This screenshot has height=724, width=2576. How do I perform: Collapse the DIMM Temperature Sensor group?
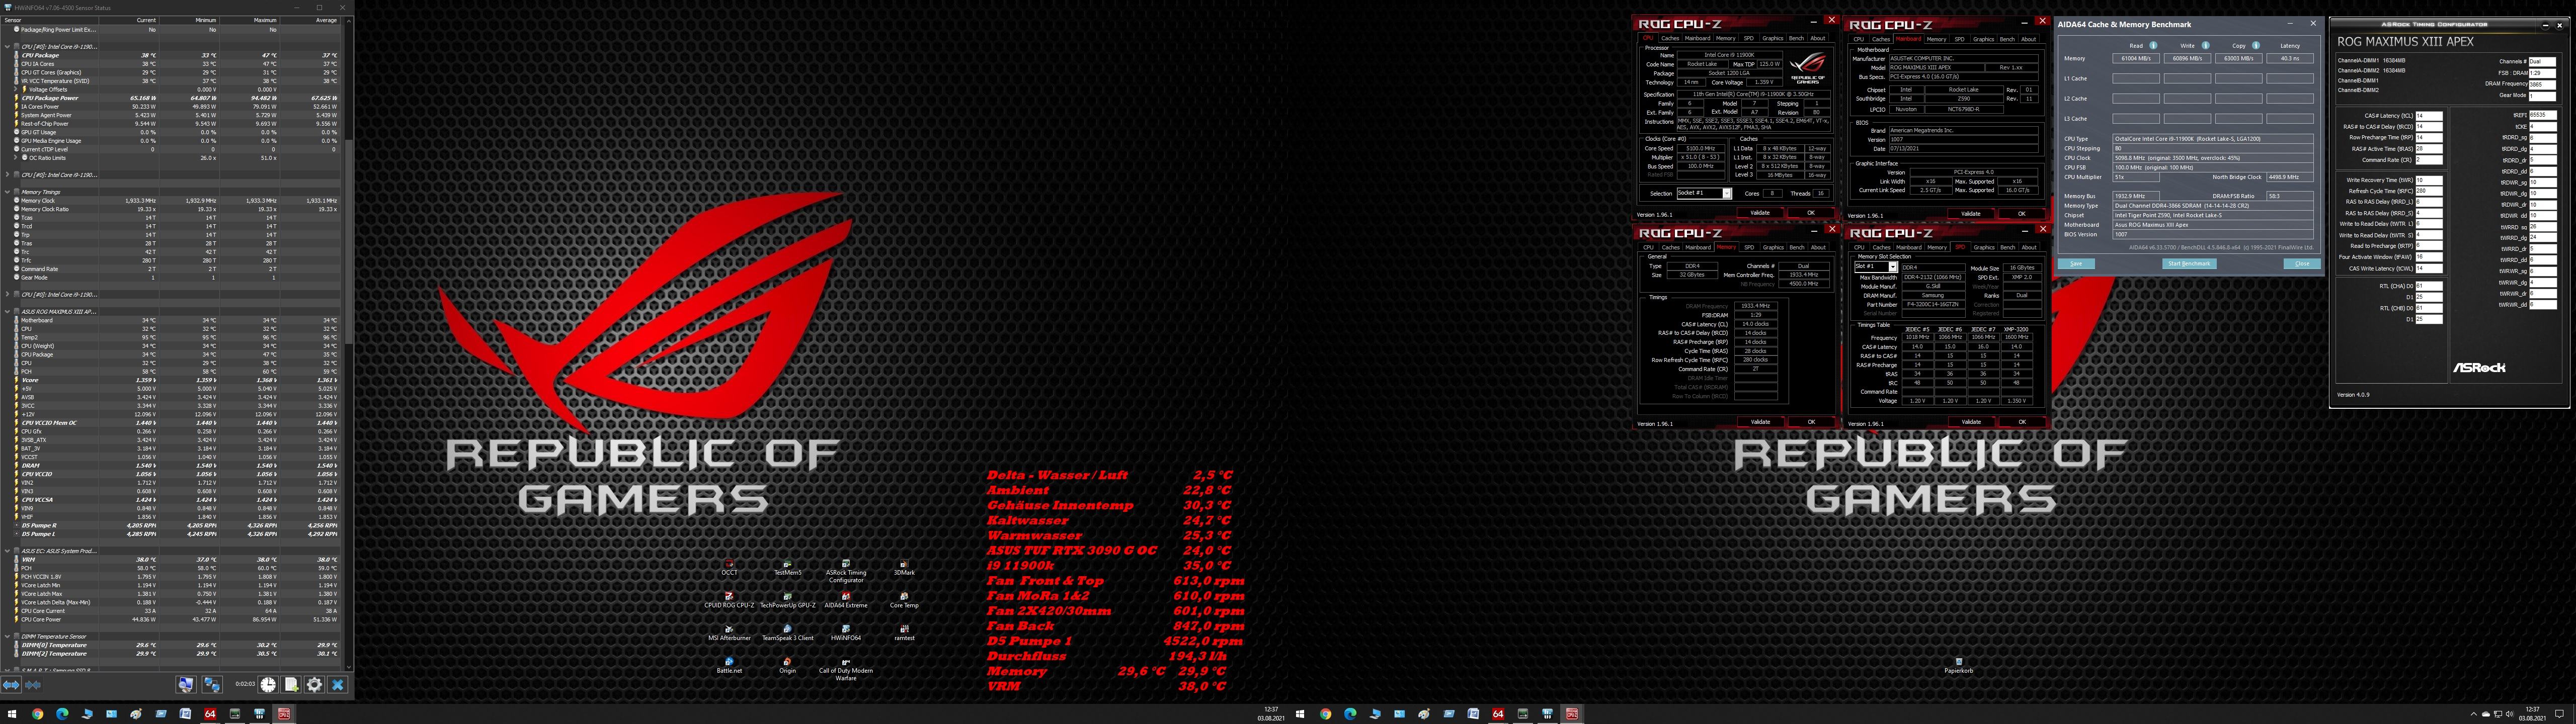click(7, 636)
